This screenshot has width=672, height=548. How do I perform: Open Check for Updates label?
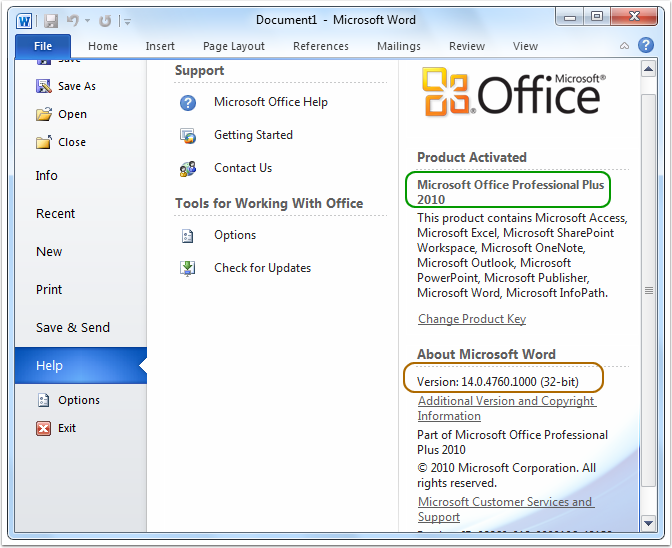point(262,268)
